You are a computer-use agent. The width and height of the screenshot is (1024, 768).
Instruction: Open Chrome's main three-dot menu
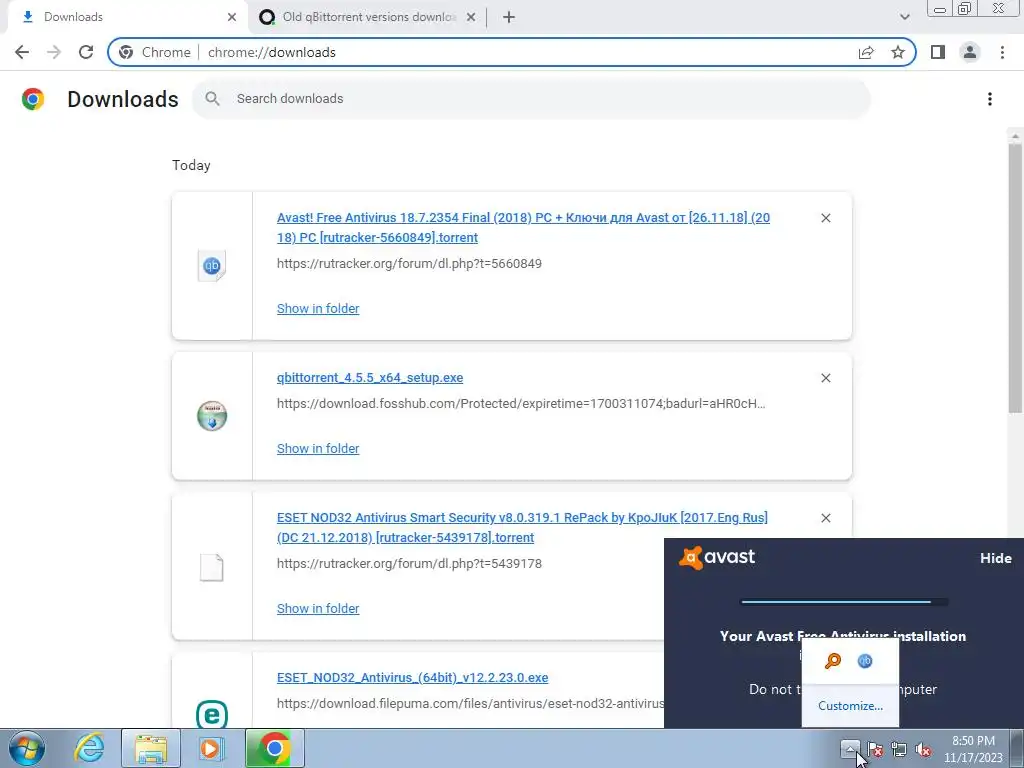[1002, 52]
